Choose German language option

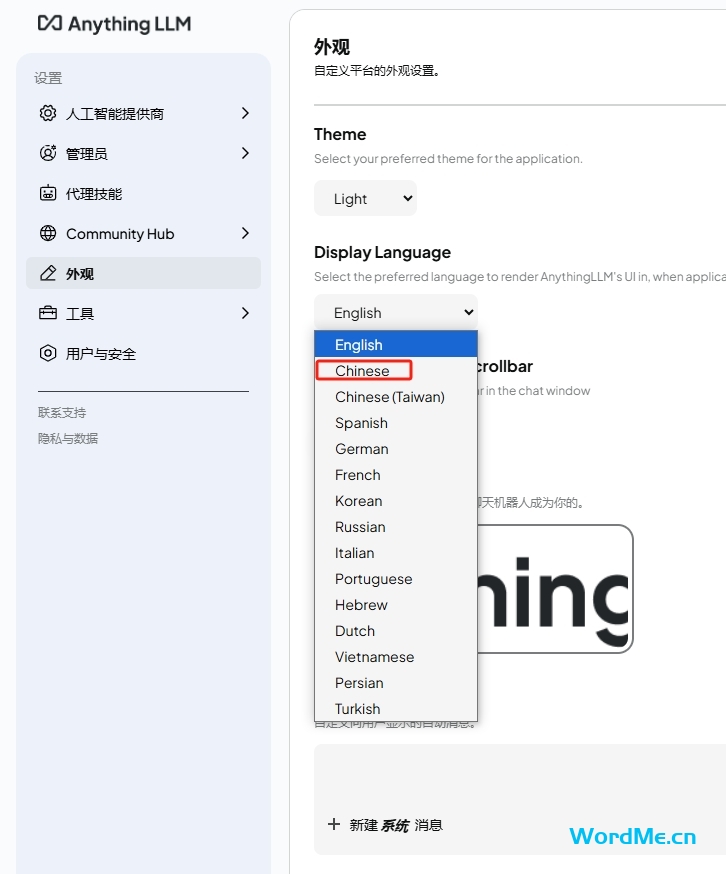pyautogui.click(x=396, y=449)
